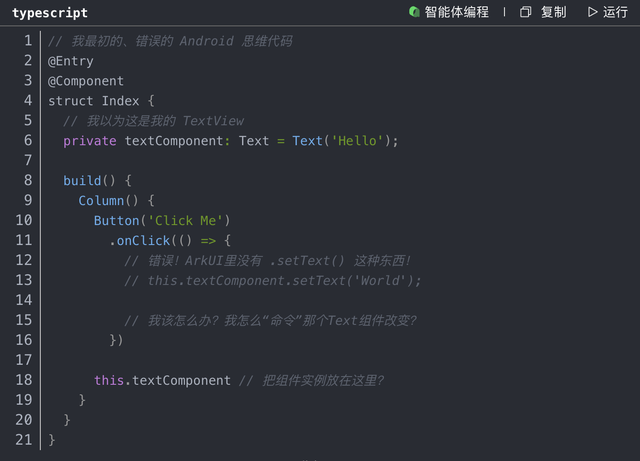The width and height of the screenshot is (640, 461).
Task: Place cursor on 'Hello' string literal
Action: pos(357,141)
